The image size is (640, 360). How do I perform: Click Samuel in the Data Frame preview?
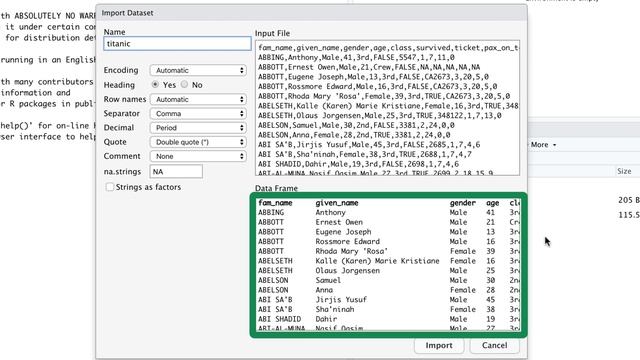[328, 280]
